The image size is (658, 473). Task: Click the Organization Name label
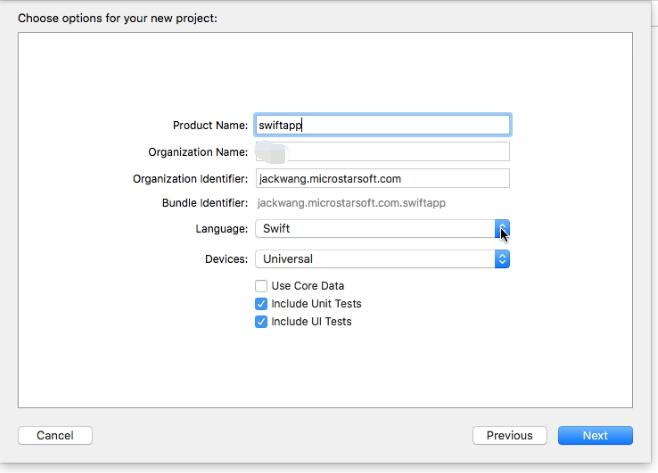(x=198, y=152)
